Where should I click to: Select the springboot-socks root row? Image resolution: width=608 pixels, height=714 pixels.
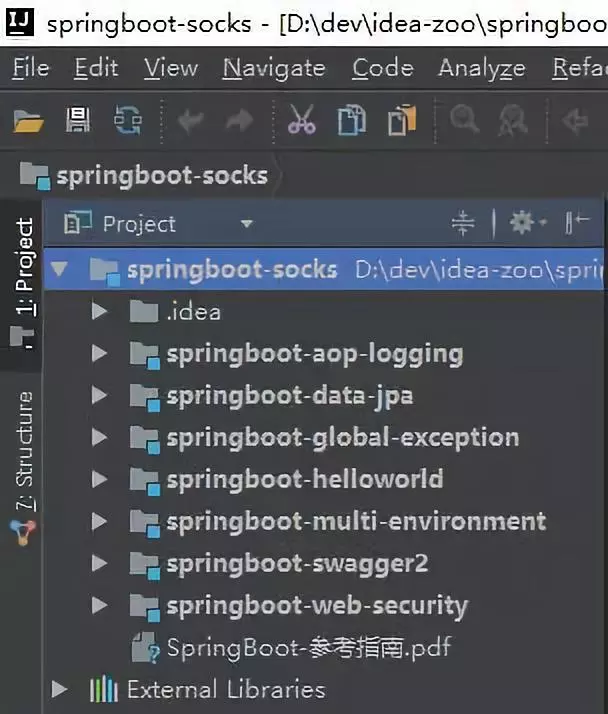click(324, 269)
